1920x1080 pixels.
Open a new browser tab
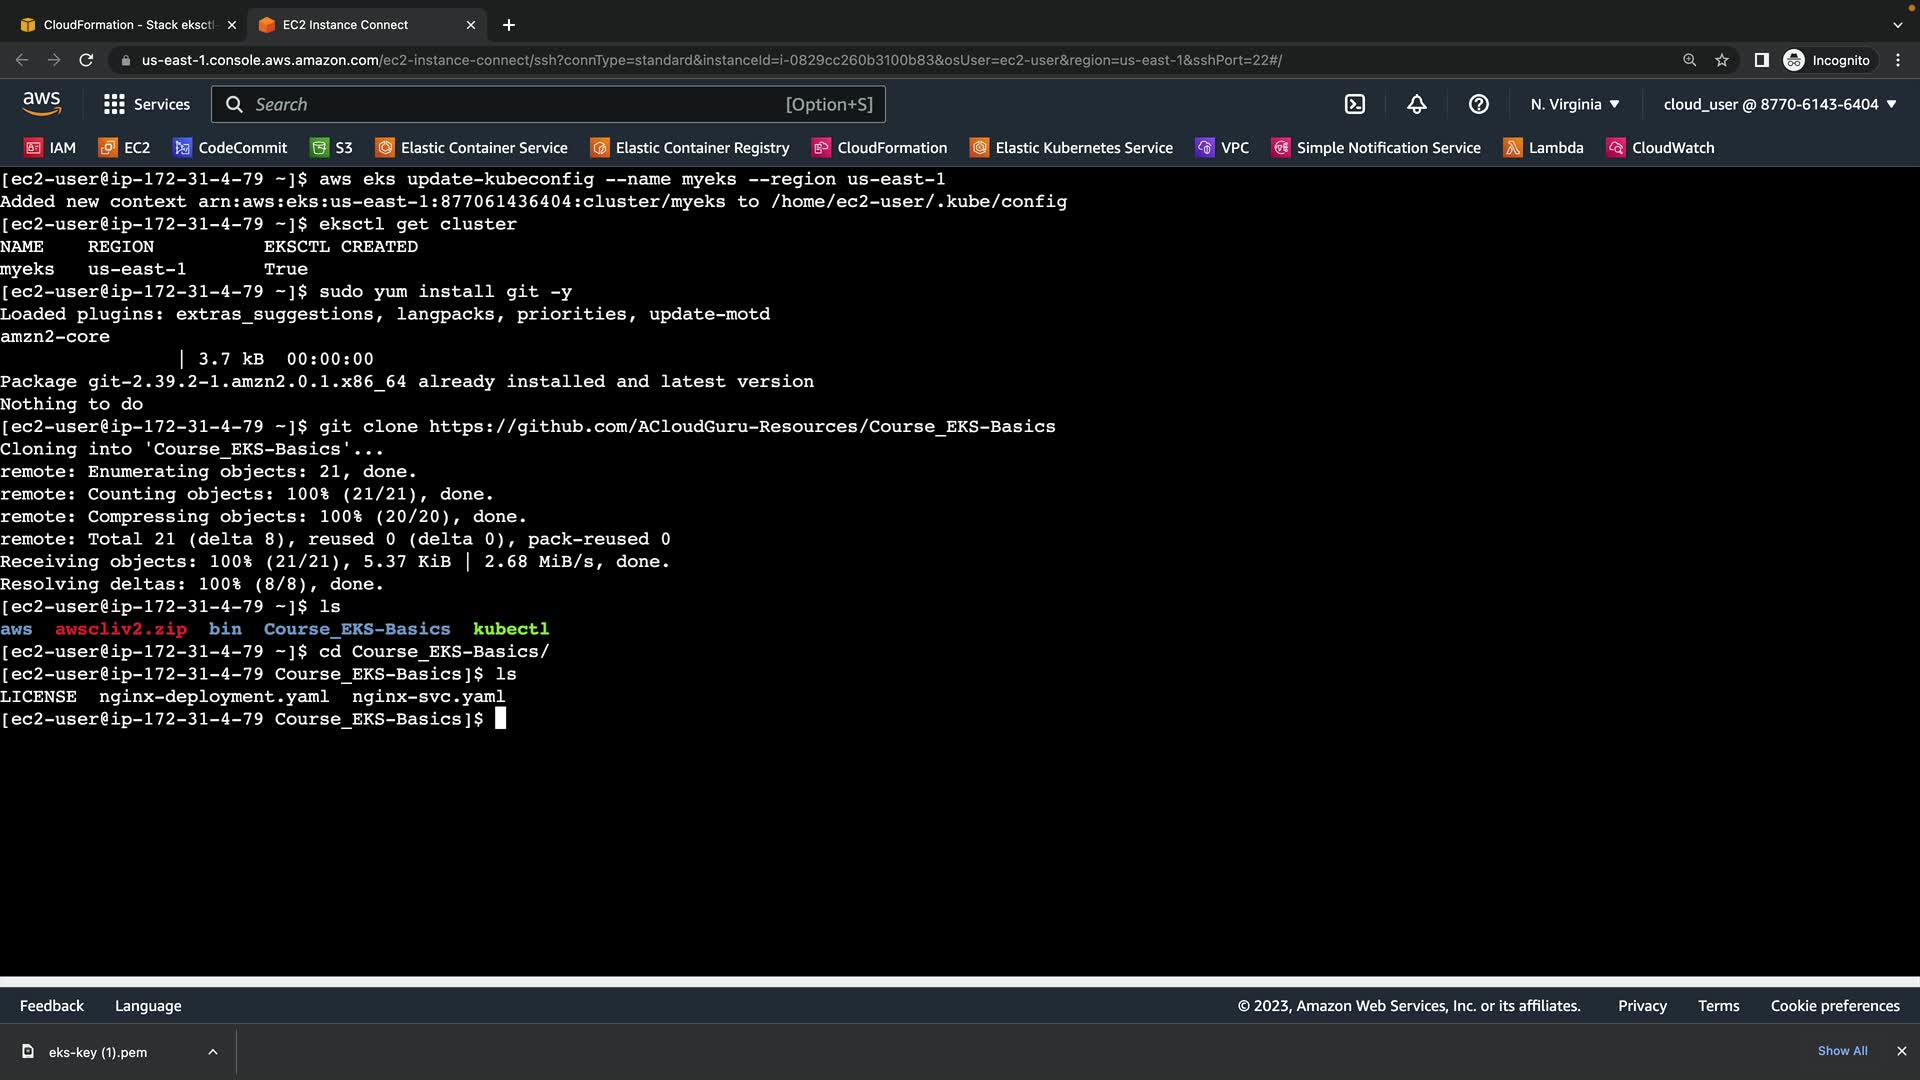pyautogui.click(x=509, y=25)
